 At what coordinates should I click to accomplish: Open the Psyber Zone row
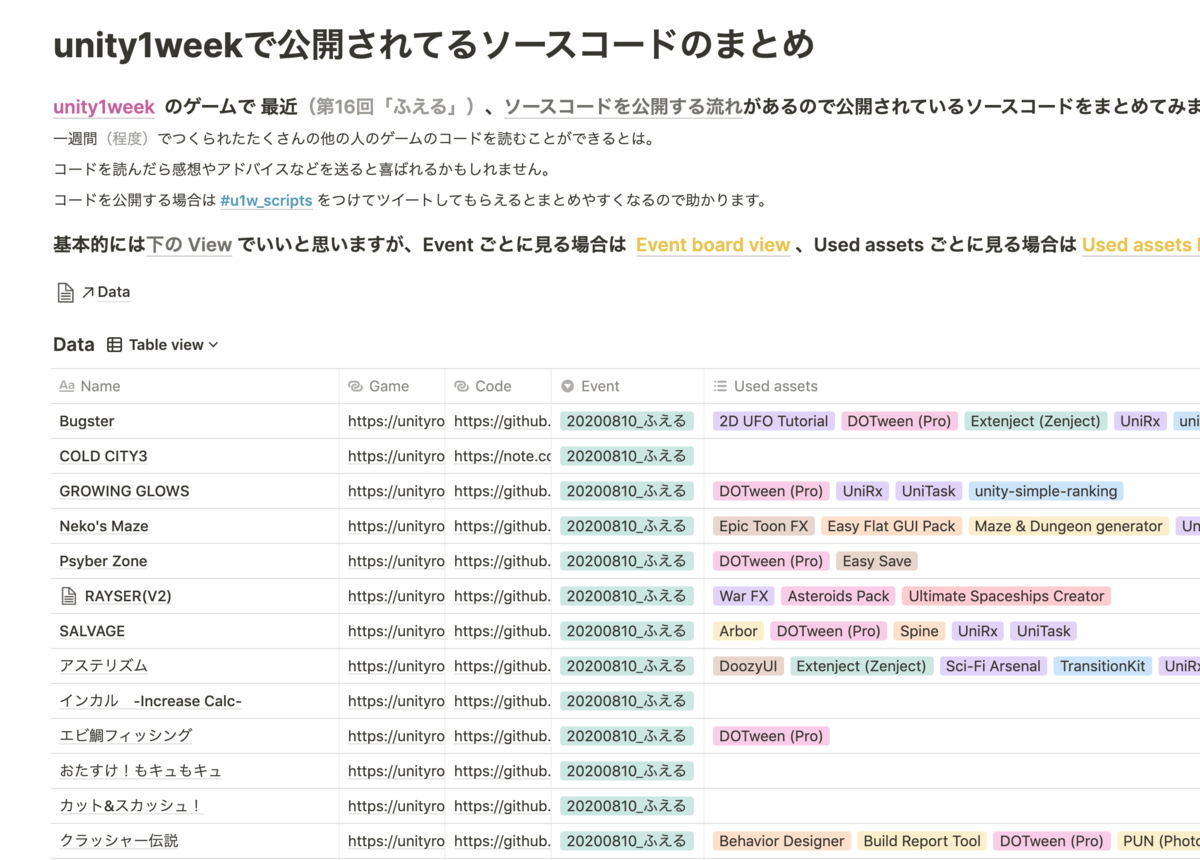coord(103,561)
